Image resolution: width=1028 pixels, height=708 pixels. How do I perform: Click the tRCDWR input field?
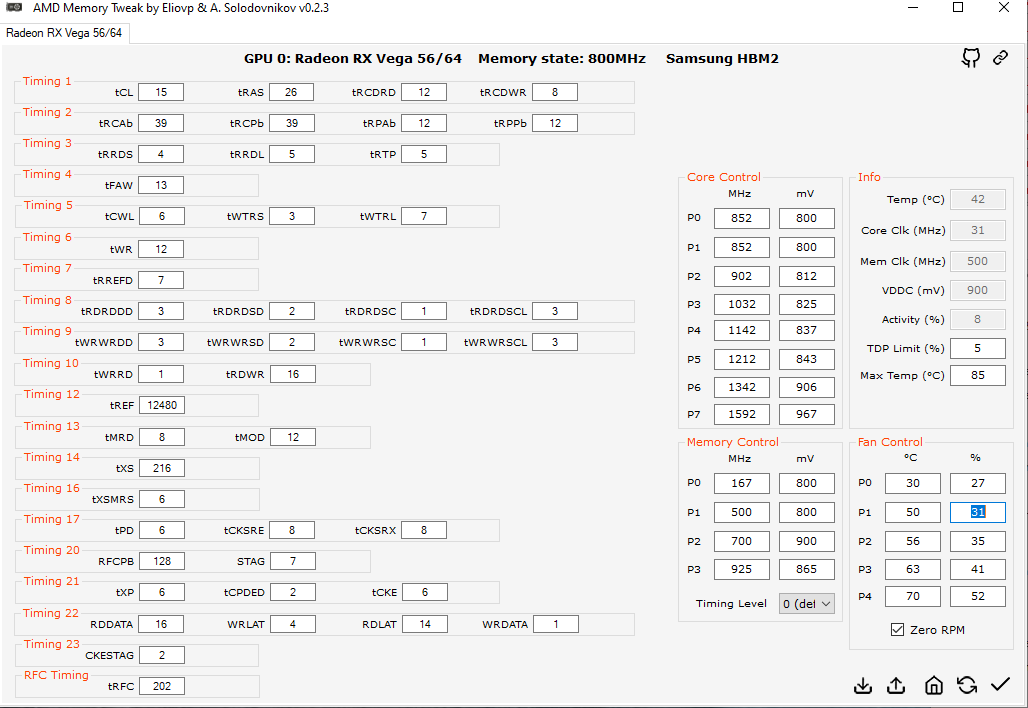[555, 92]
